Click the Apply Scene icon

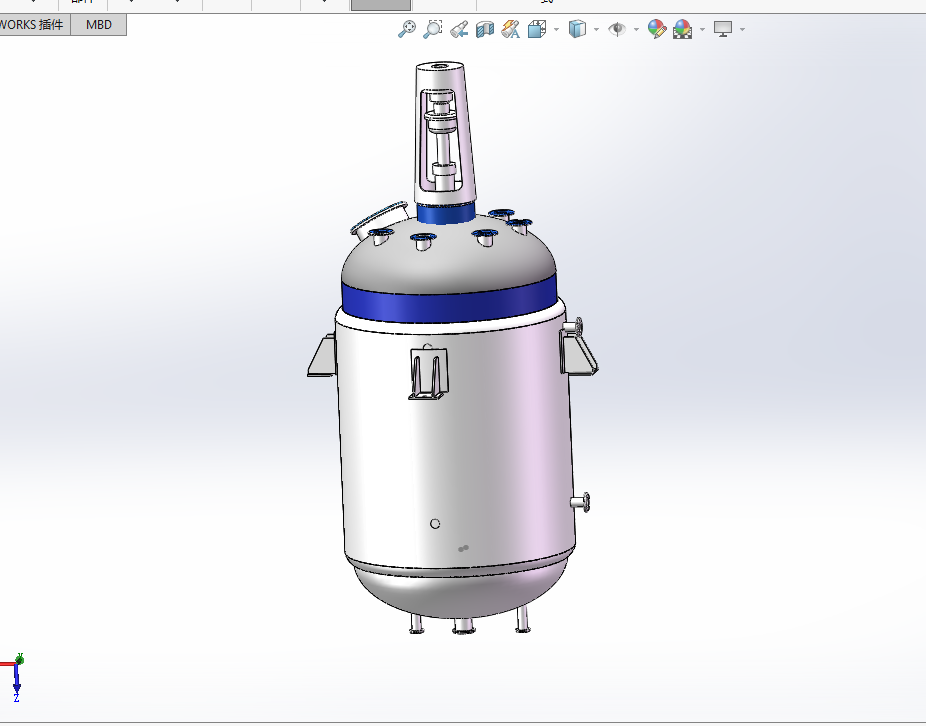683,28
